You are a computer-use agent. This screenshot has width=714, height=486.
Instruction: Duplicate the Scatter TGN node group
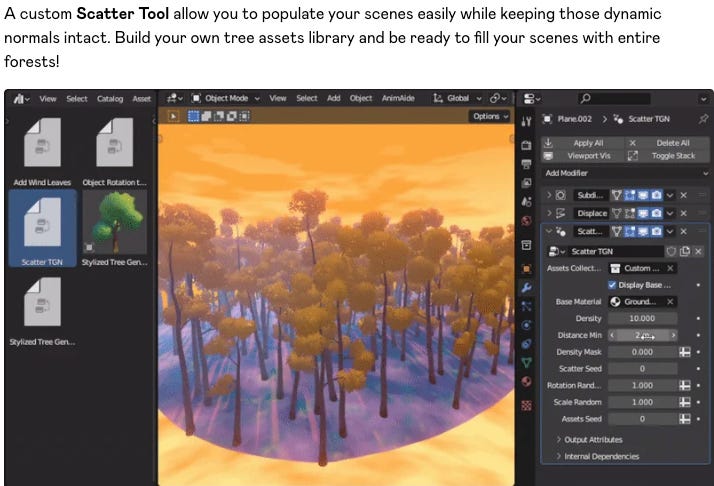pos(684,251)
